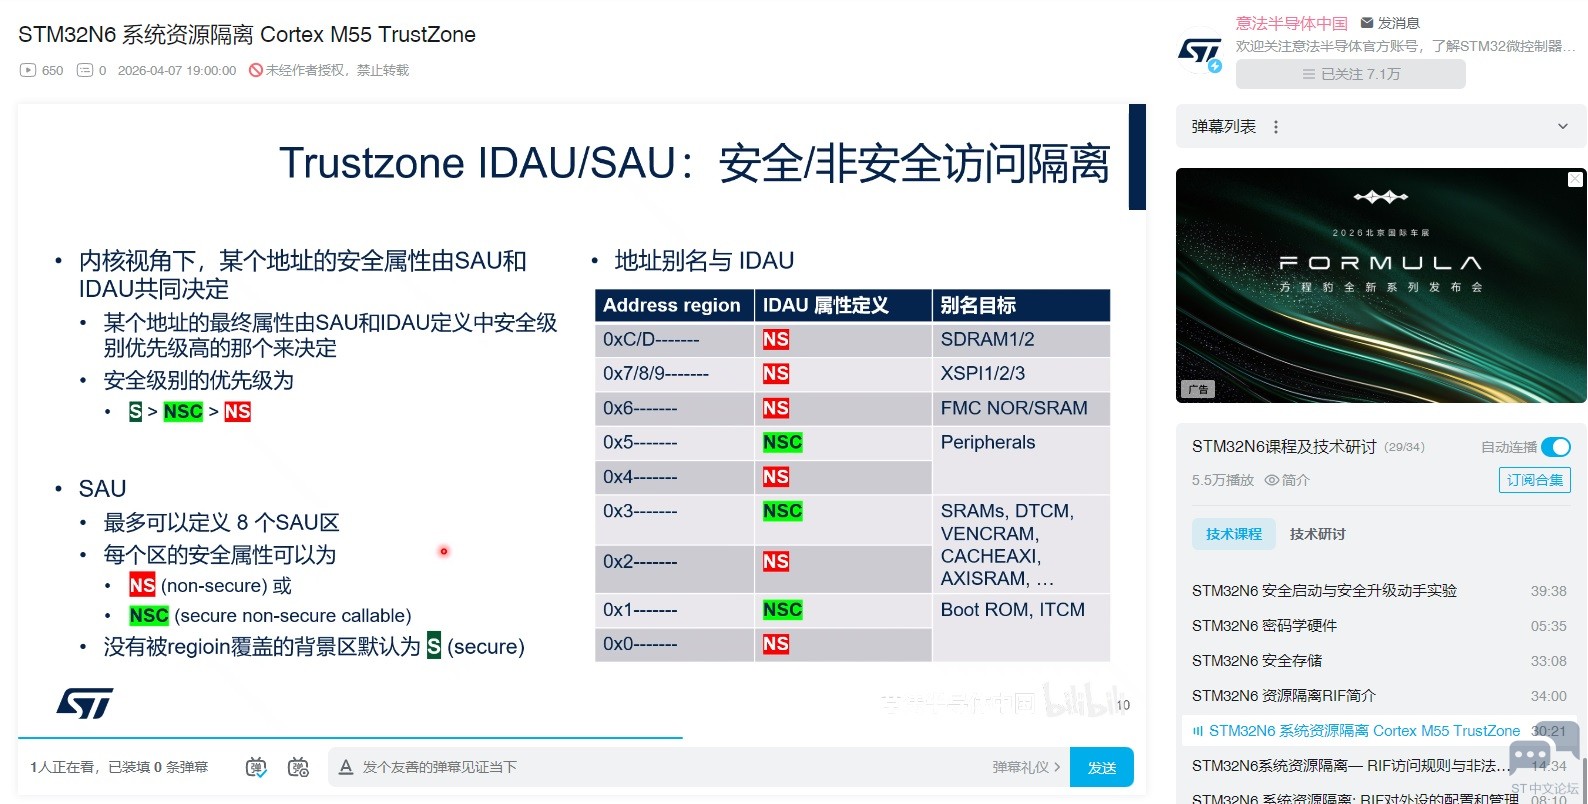Screen dimensions: 1588x804
Task: Click the 2026-04-07 19:00:00 publish date
Action: 177,70
